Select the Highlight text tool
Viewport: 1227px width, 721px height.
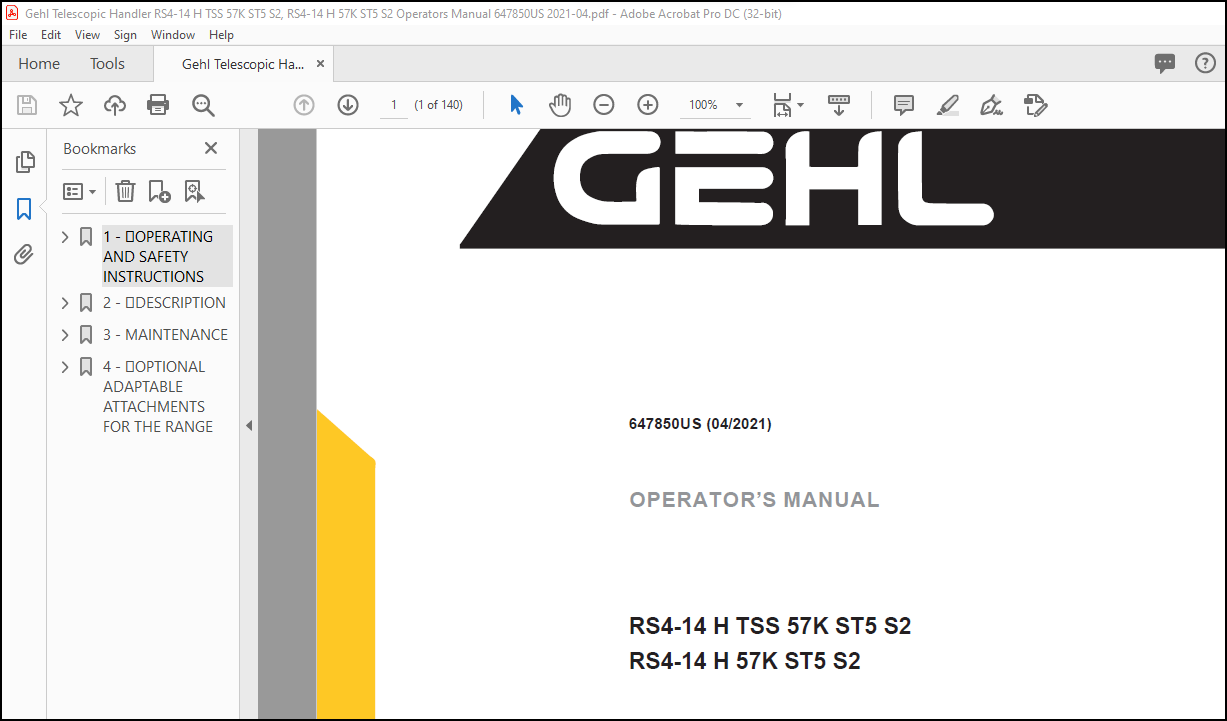(947, 105)
